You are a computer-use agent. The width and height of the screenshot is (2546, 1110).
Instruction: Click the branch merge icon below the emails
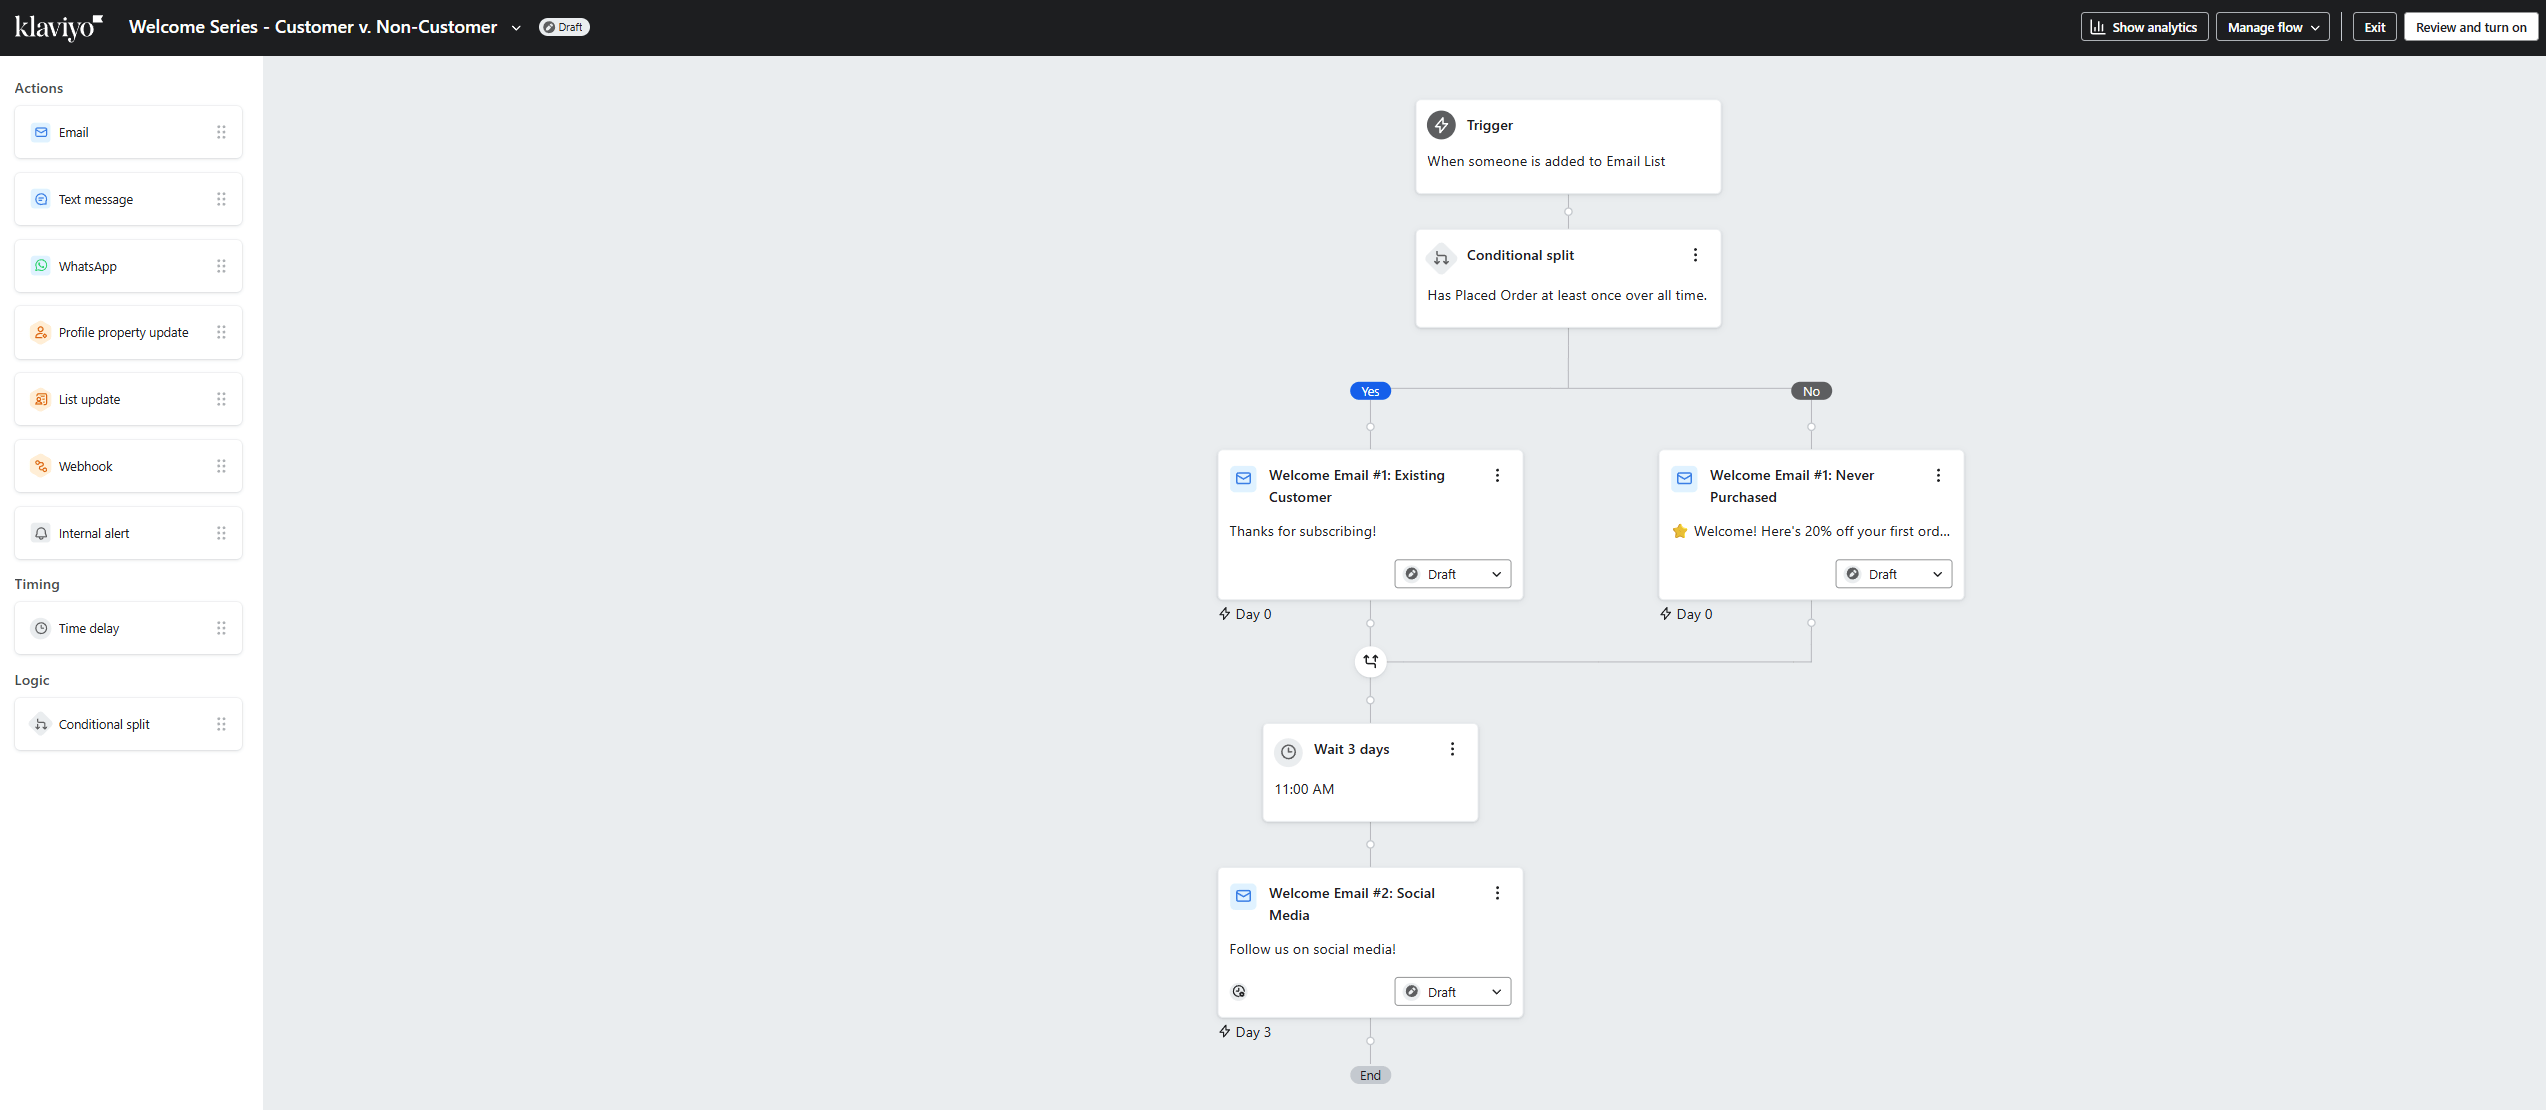pyautogui.click(x=1370, y=661)
